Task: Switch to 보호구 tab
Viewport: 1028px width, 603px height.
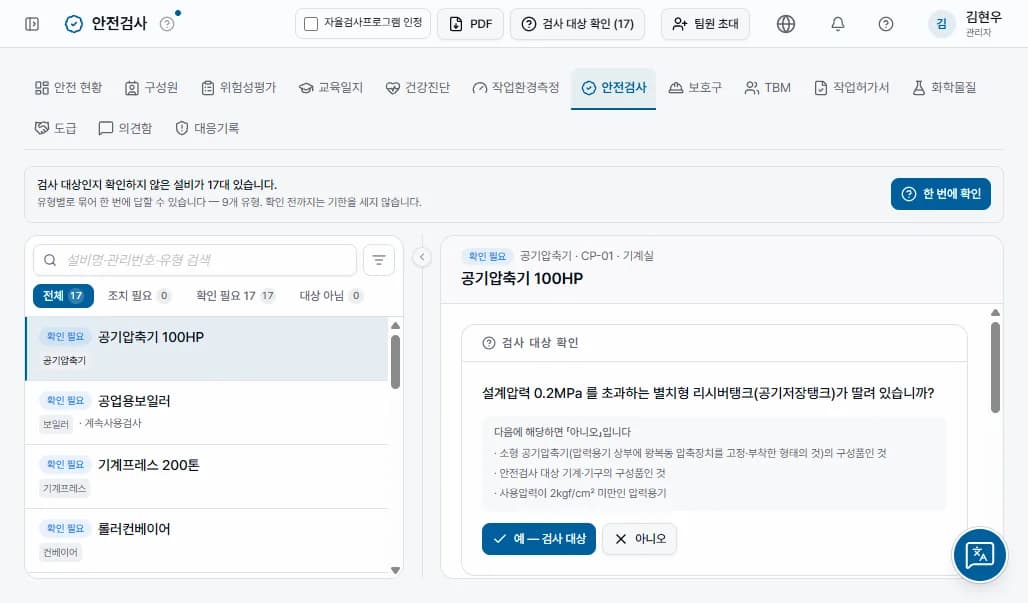Action: point(696,88)
